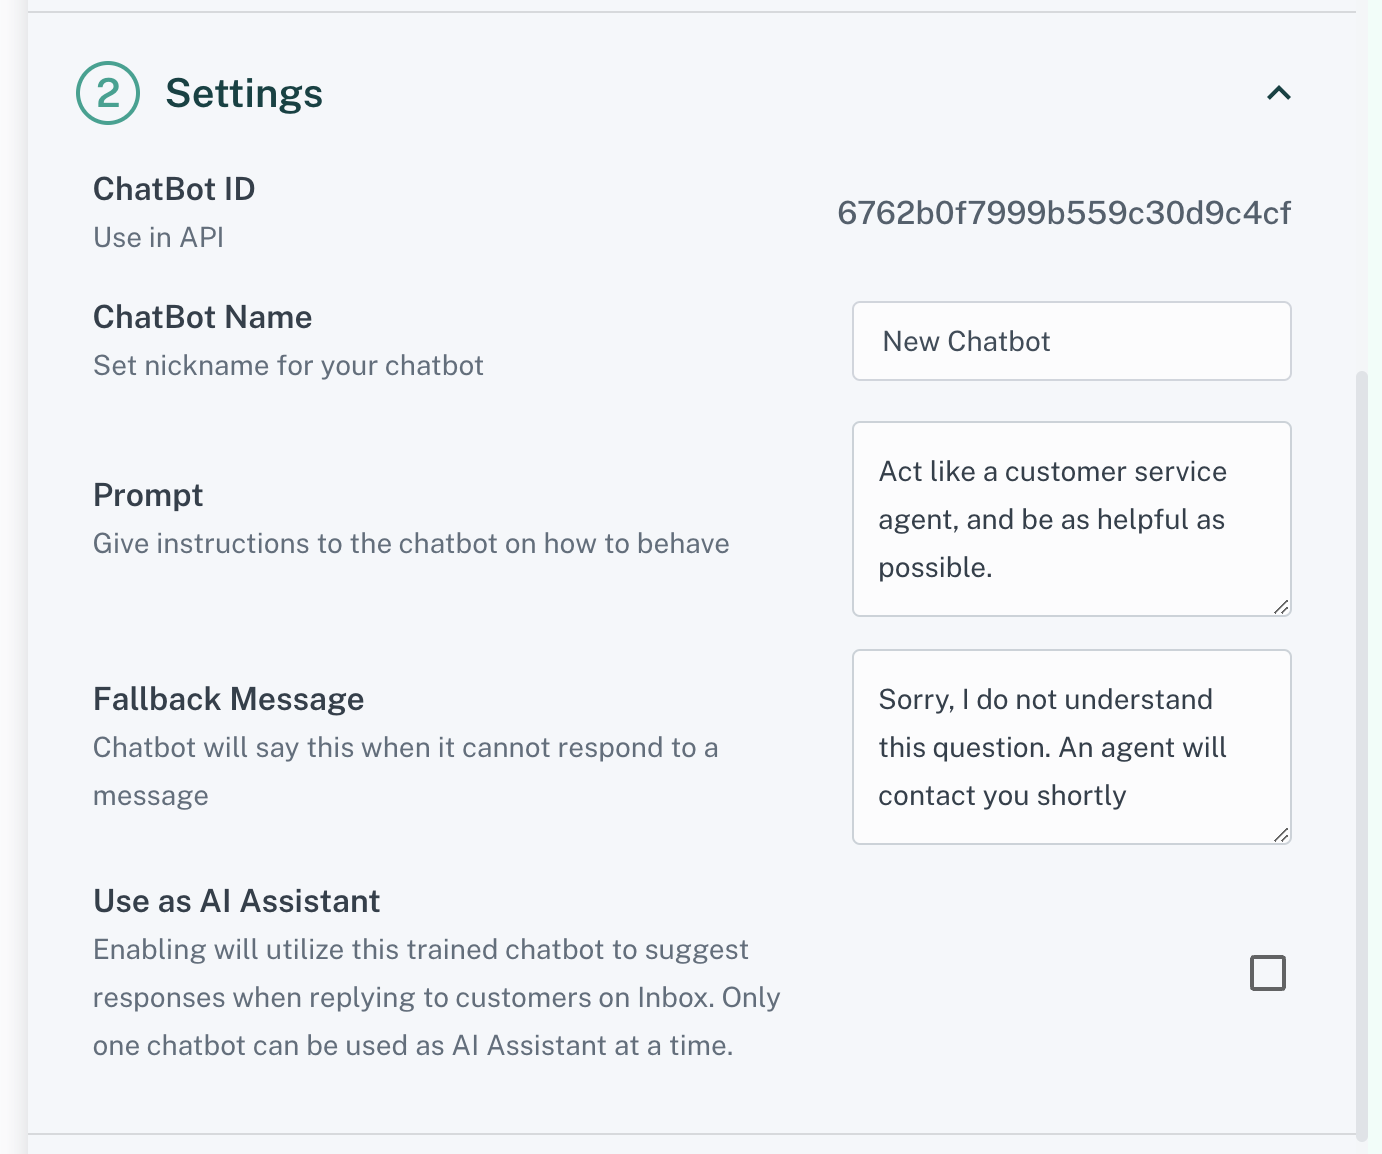Click the 'Use in API' helper text
This screenshot has width=1382, height=1154.
pos(158,238)
